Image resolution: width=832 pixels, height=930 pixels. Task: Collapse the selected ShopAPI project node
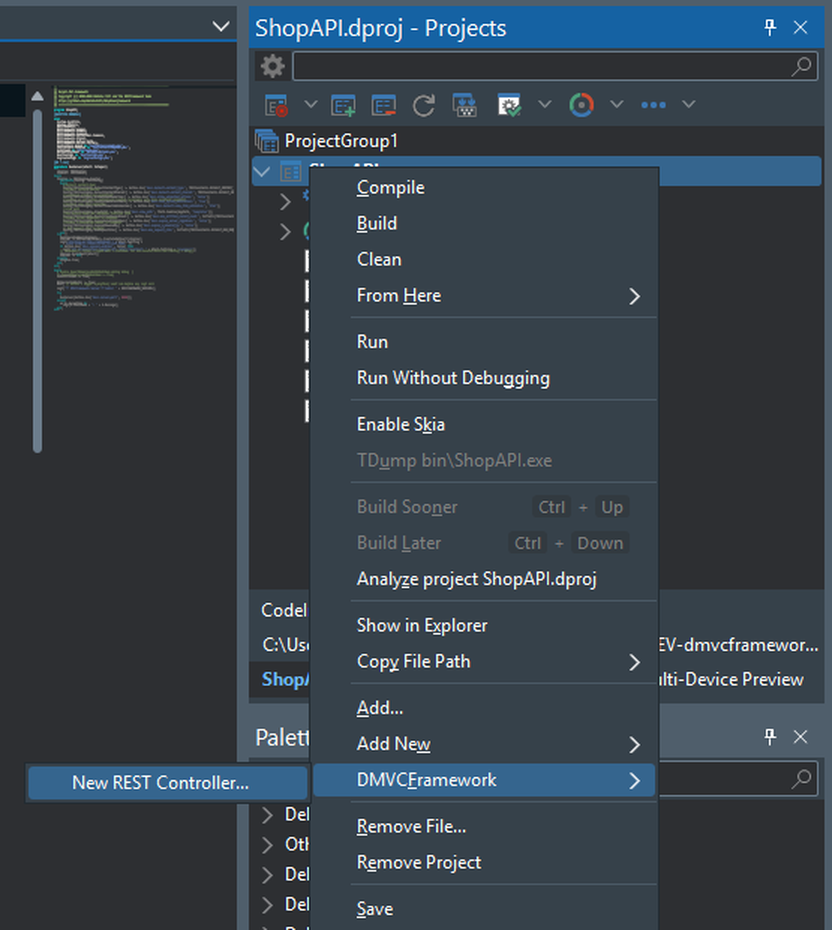pyautogui.click(x=262, y=172)
